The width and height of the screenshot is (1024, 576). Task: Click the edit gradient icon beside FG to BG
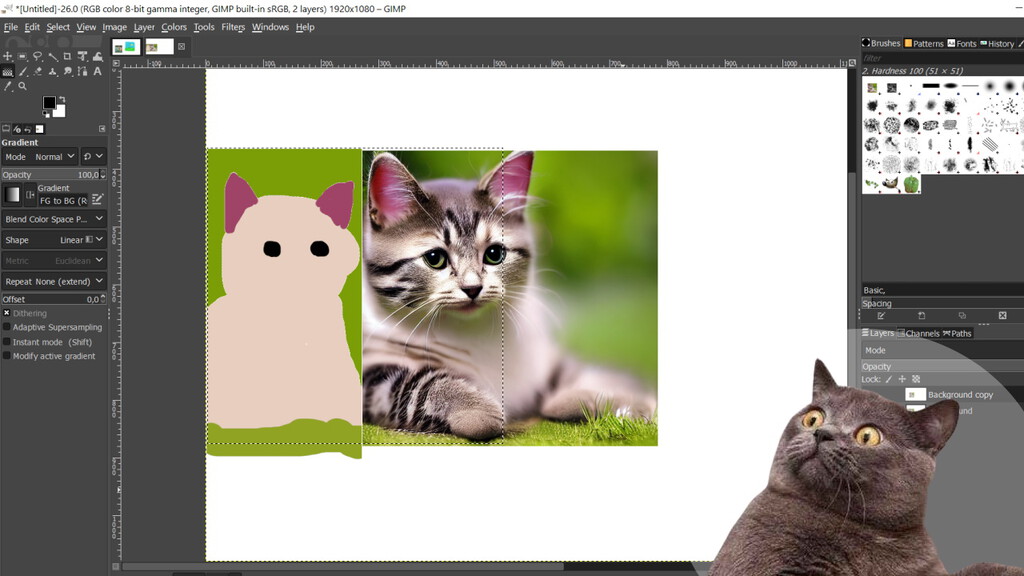98,199
